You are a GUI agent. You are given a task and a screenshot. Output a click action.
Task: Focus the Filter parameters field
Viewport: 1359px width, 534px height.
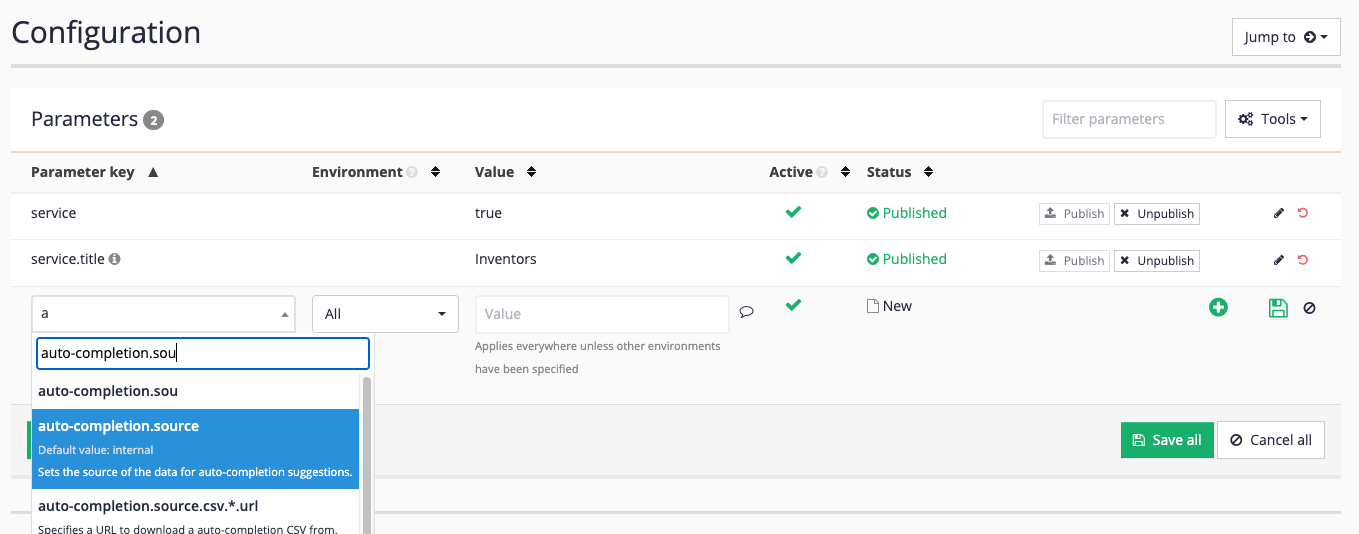[1129, 119]
